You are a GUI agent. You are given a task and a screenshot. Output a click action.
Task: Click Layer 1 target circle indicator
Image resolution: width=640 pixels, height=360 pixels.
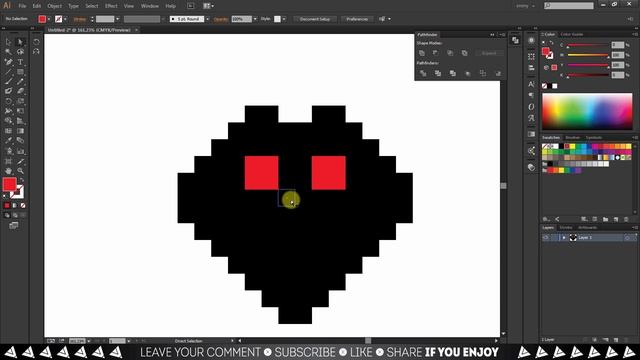(627, 238)
